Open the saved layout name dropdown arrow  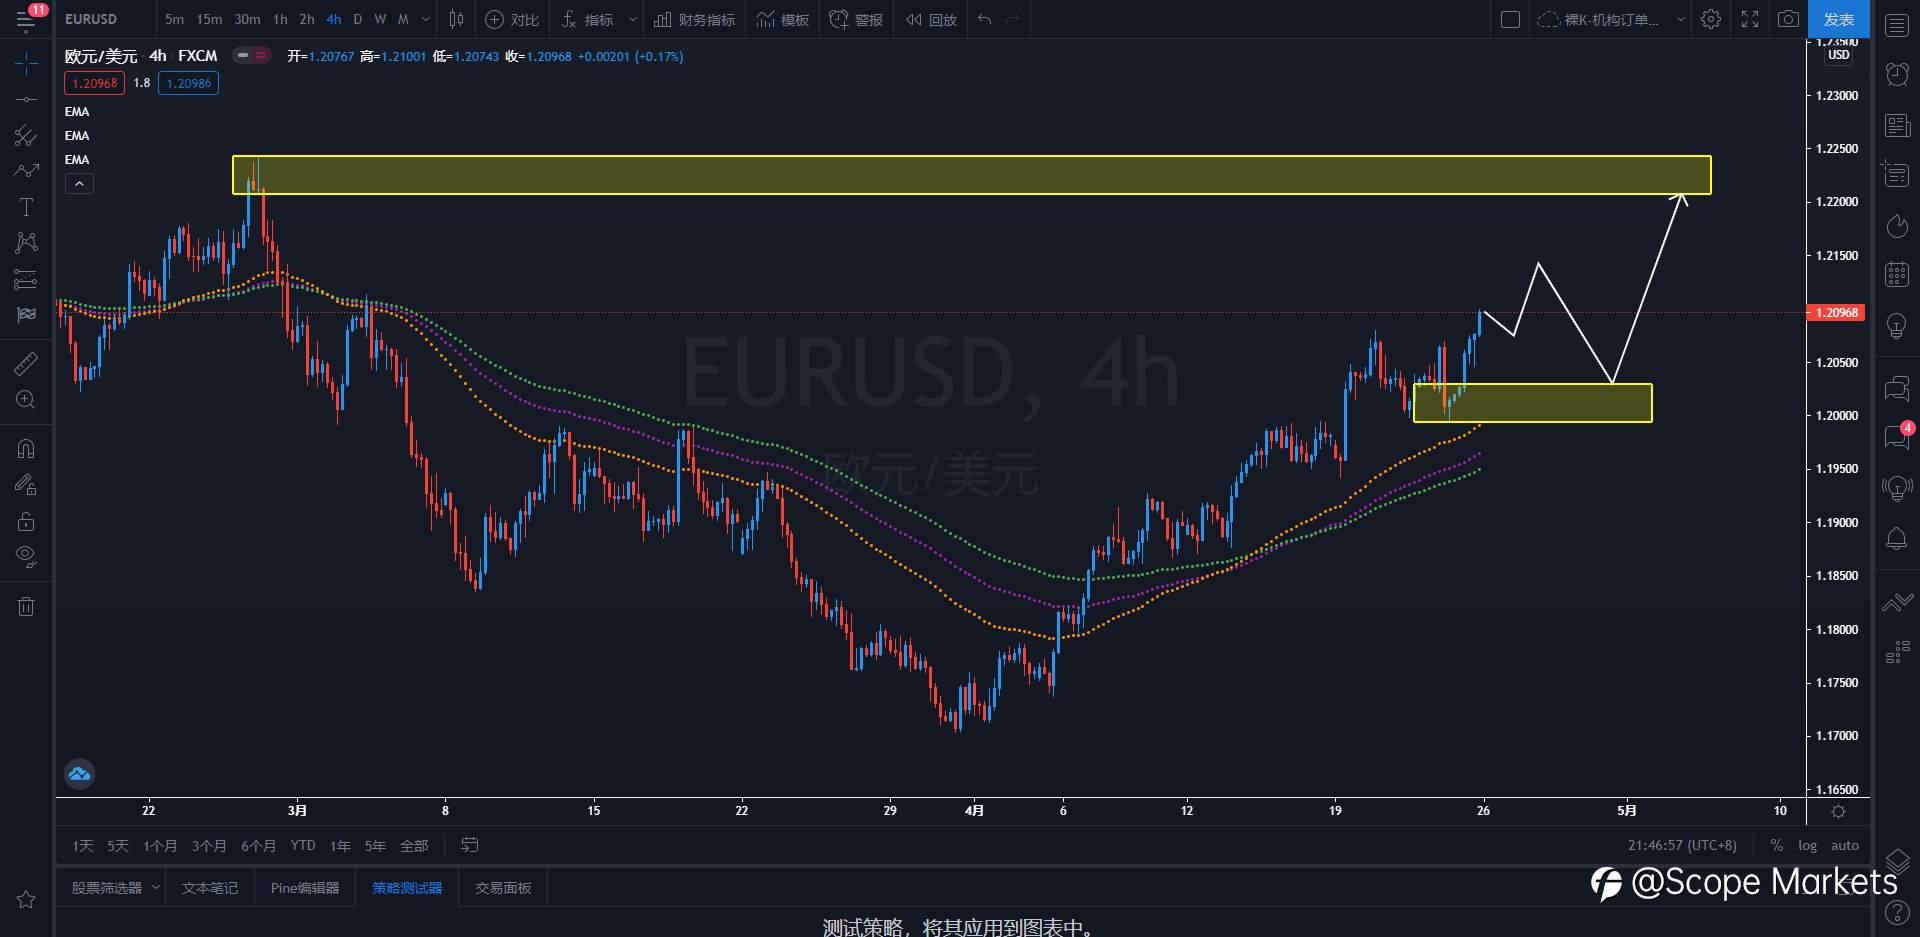[x=1681, y=19]
